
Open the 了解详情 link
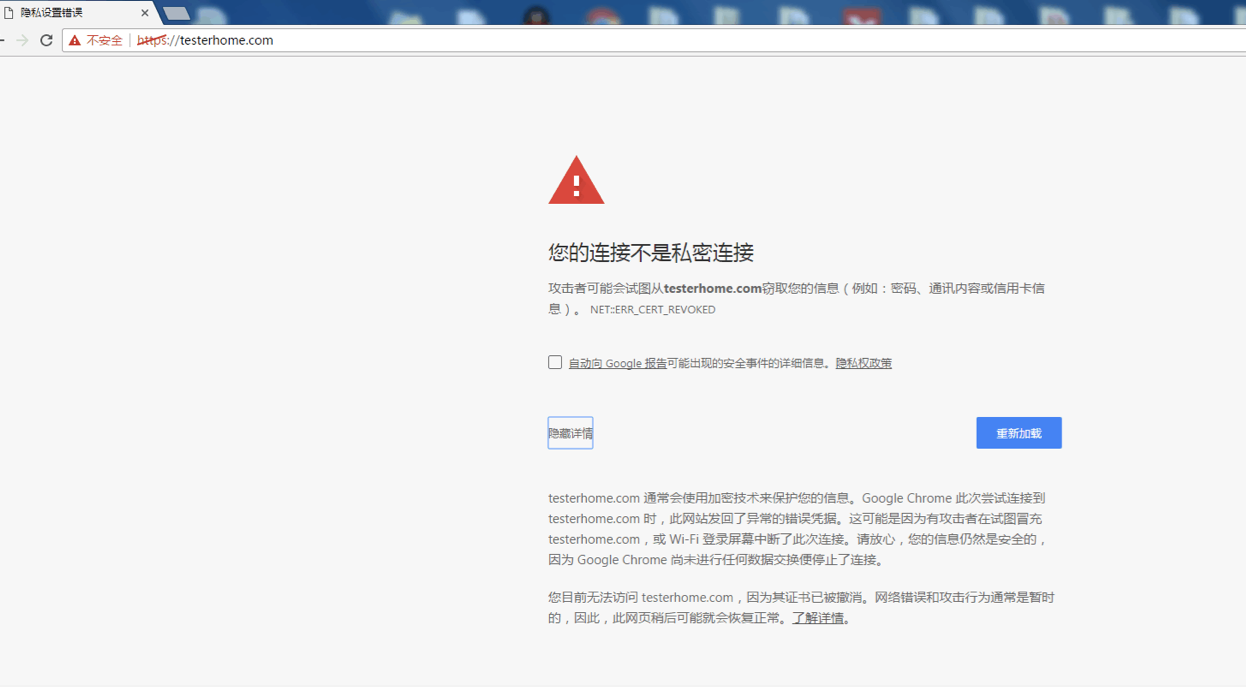818,618
